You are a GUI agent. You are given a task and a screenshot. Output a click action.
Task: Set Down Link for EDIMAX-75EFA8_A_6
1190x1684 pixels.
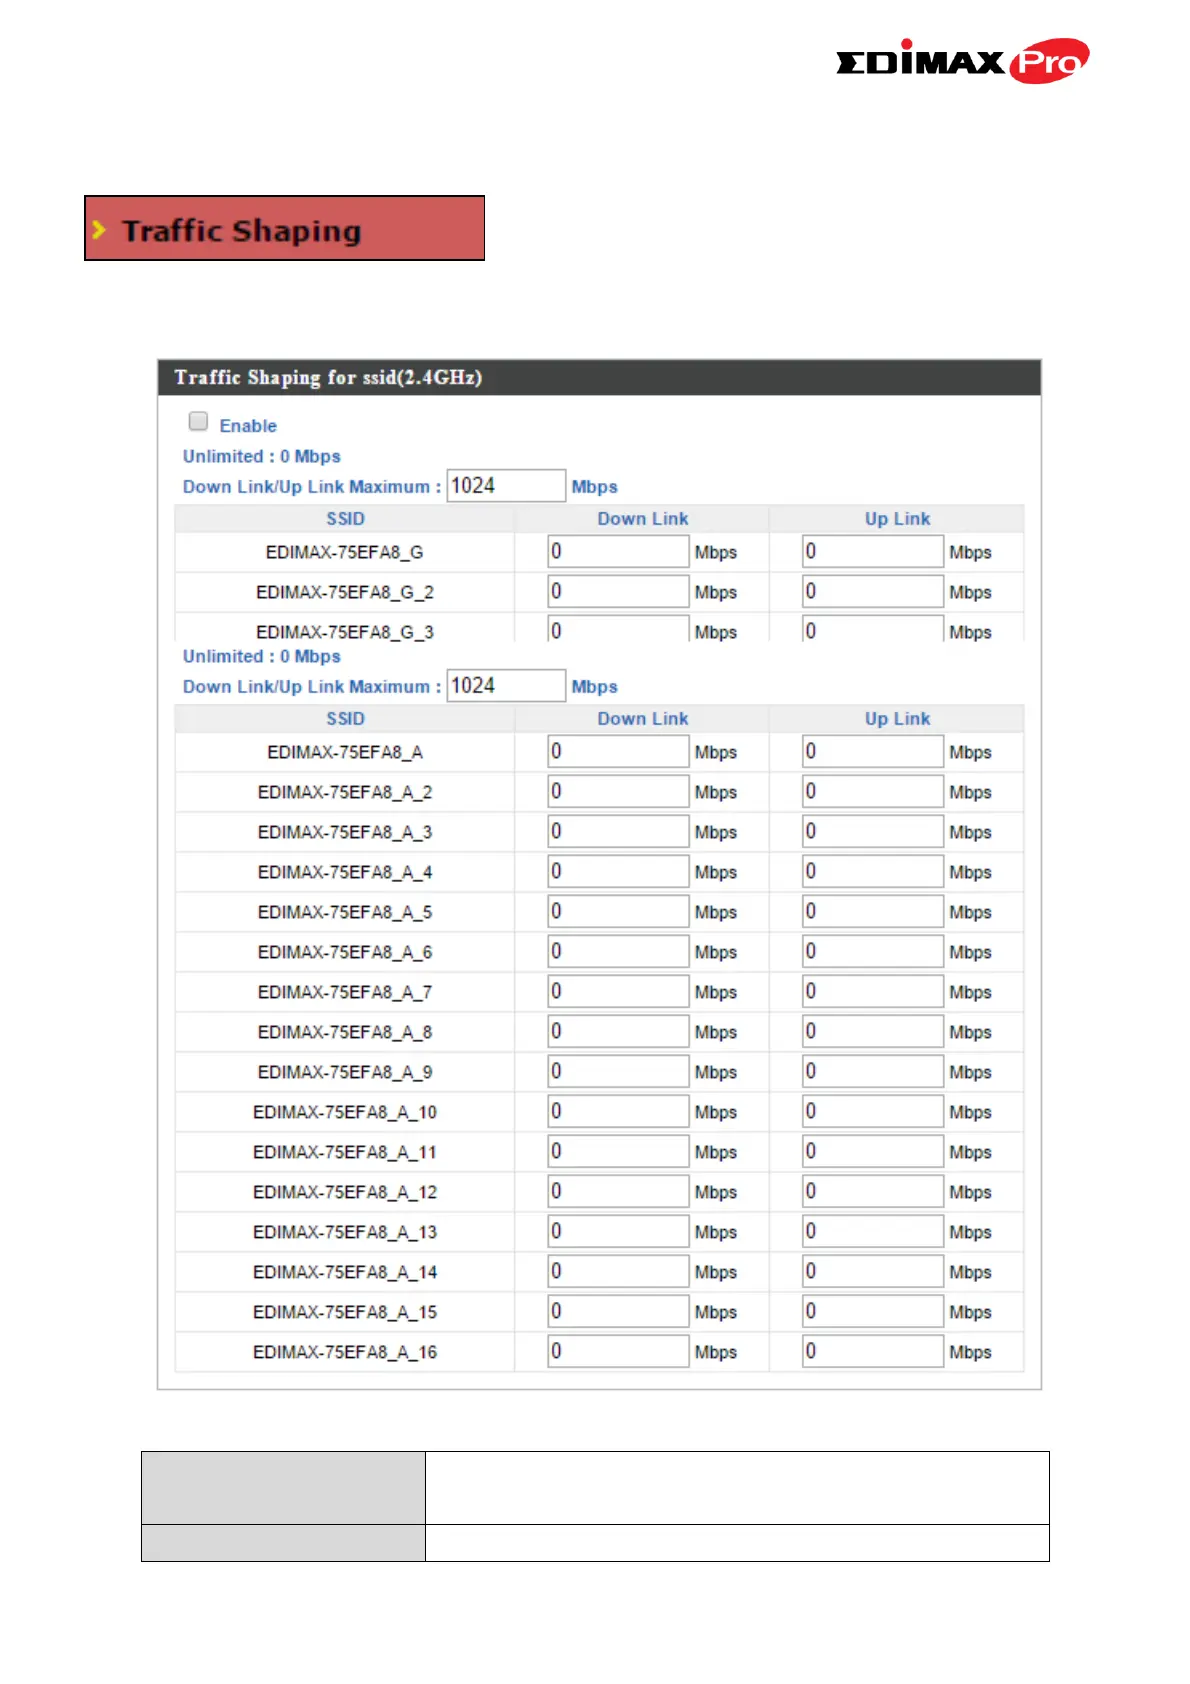pos(619,952)
